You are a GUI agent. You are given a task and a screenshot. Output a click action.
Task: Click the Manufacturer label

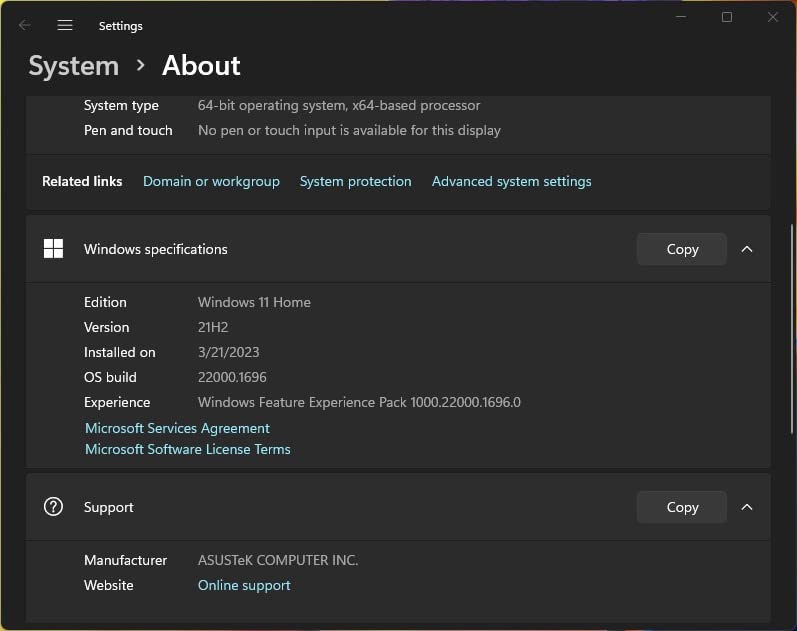[126, 560]
